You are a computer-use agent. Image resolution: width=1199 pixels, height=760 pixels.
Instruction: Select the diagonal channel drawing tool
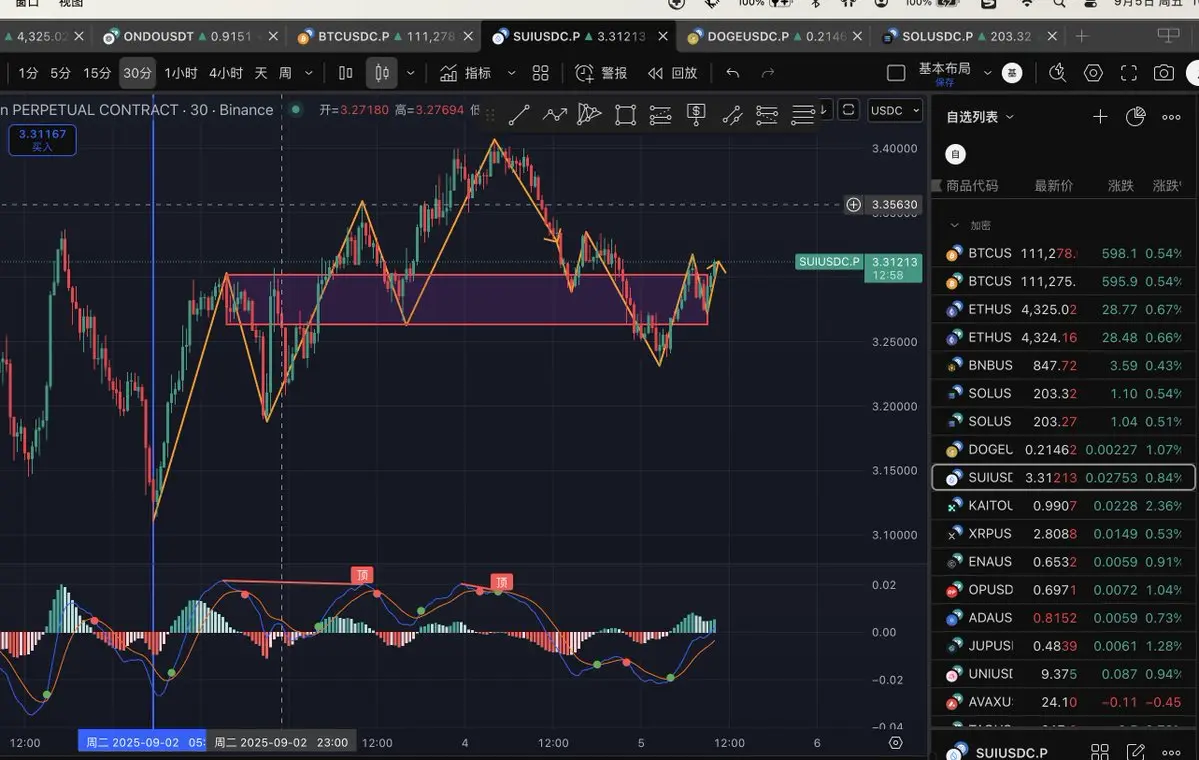732,115
